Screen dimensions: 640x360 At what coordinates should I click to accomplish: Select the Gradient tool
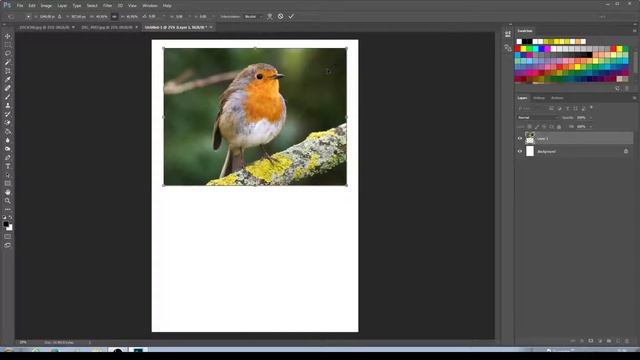click(8, 131)
